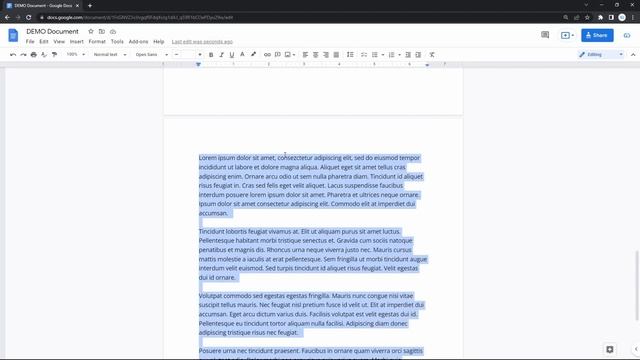Image resolution: width=640 pixels, height=360 pixels.
Task: Open the insert image dropdown arrow
Action: pyautogui.click(x=294, y=55)
